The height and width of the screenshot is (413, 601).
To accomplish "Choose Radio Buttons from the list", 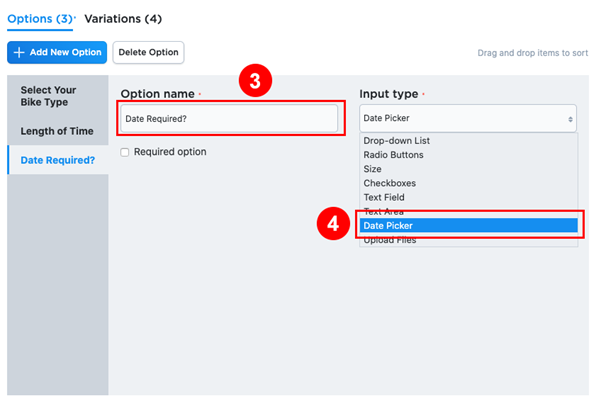I will (x=393, y=155).
